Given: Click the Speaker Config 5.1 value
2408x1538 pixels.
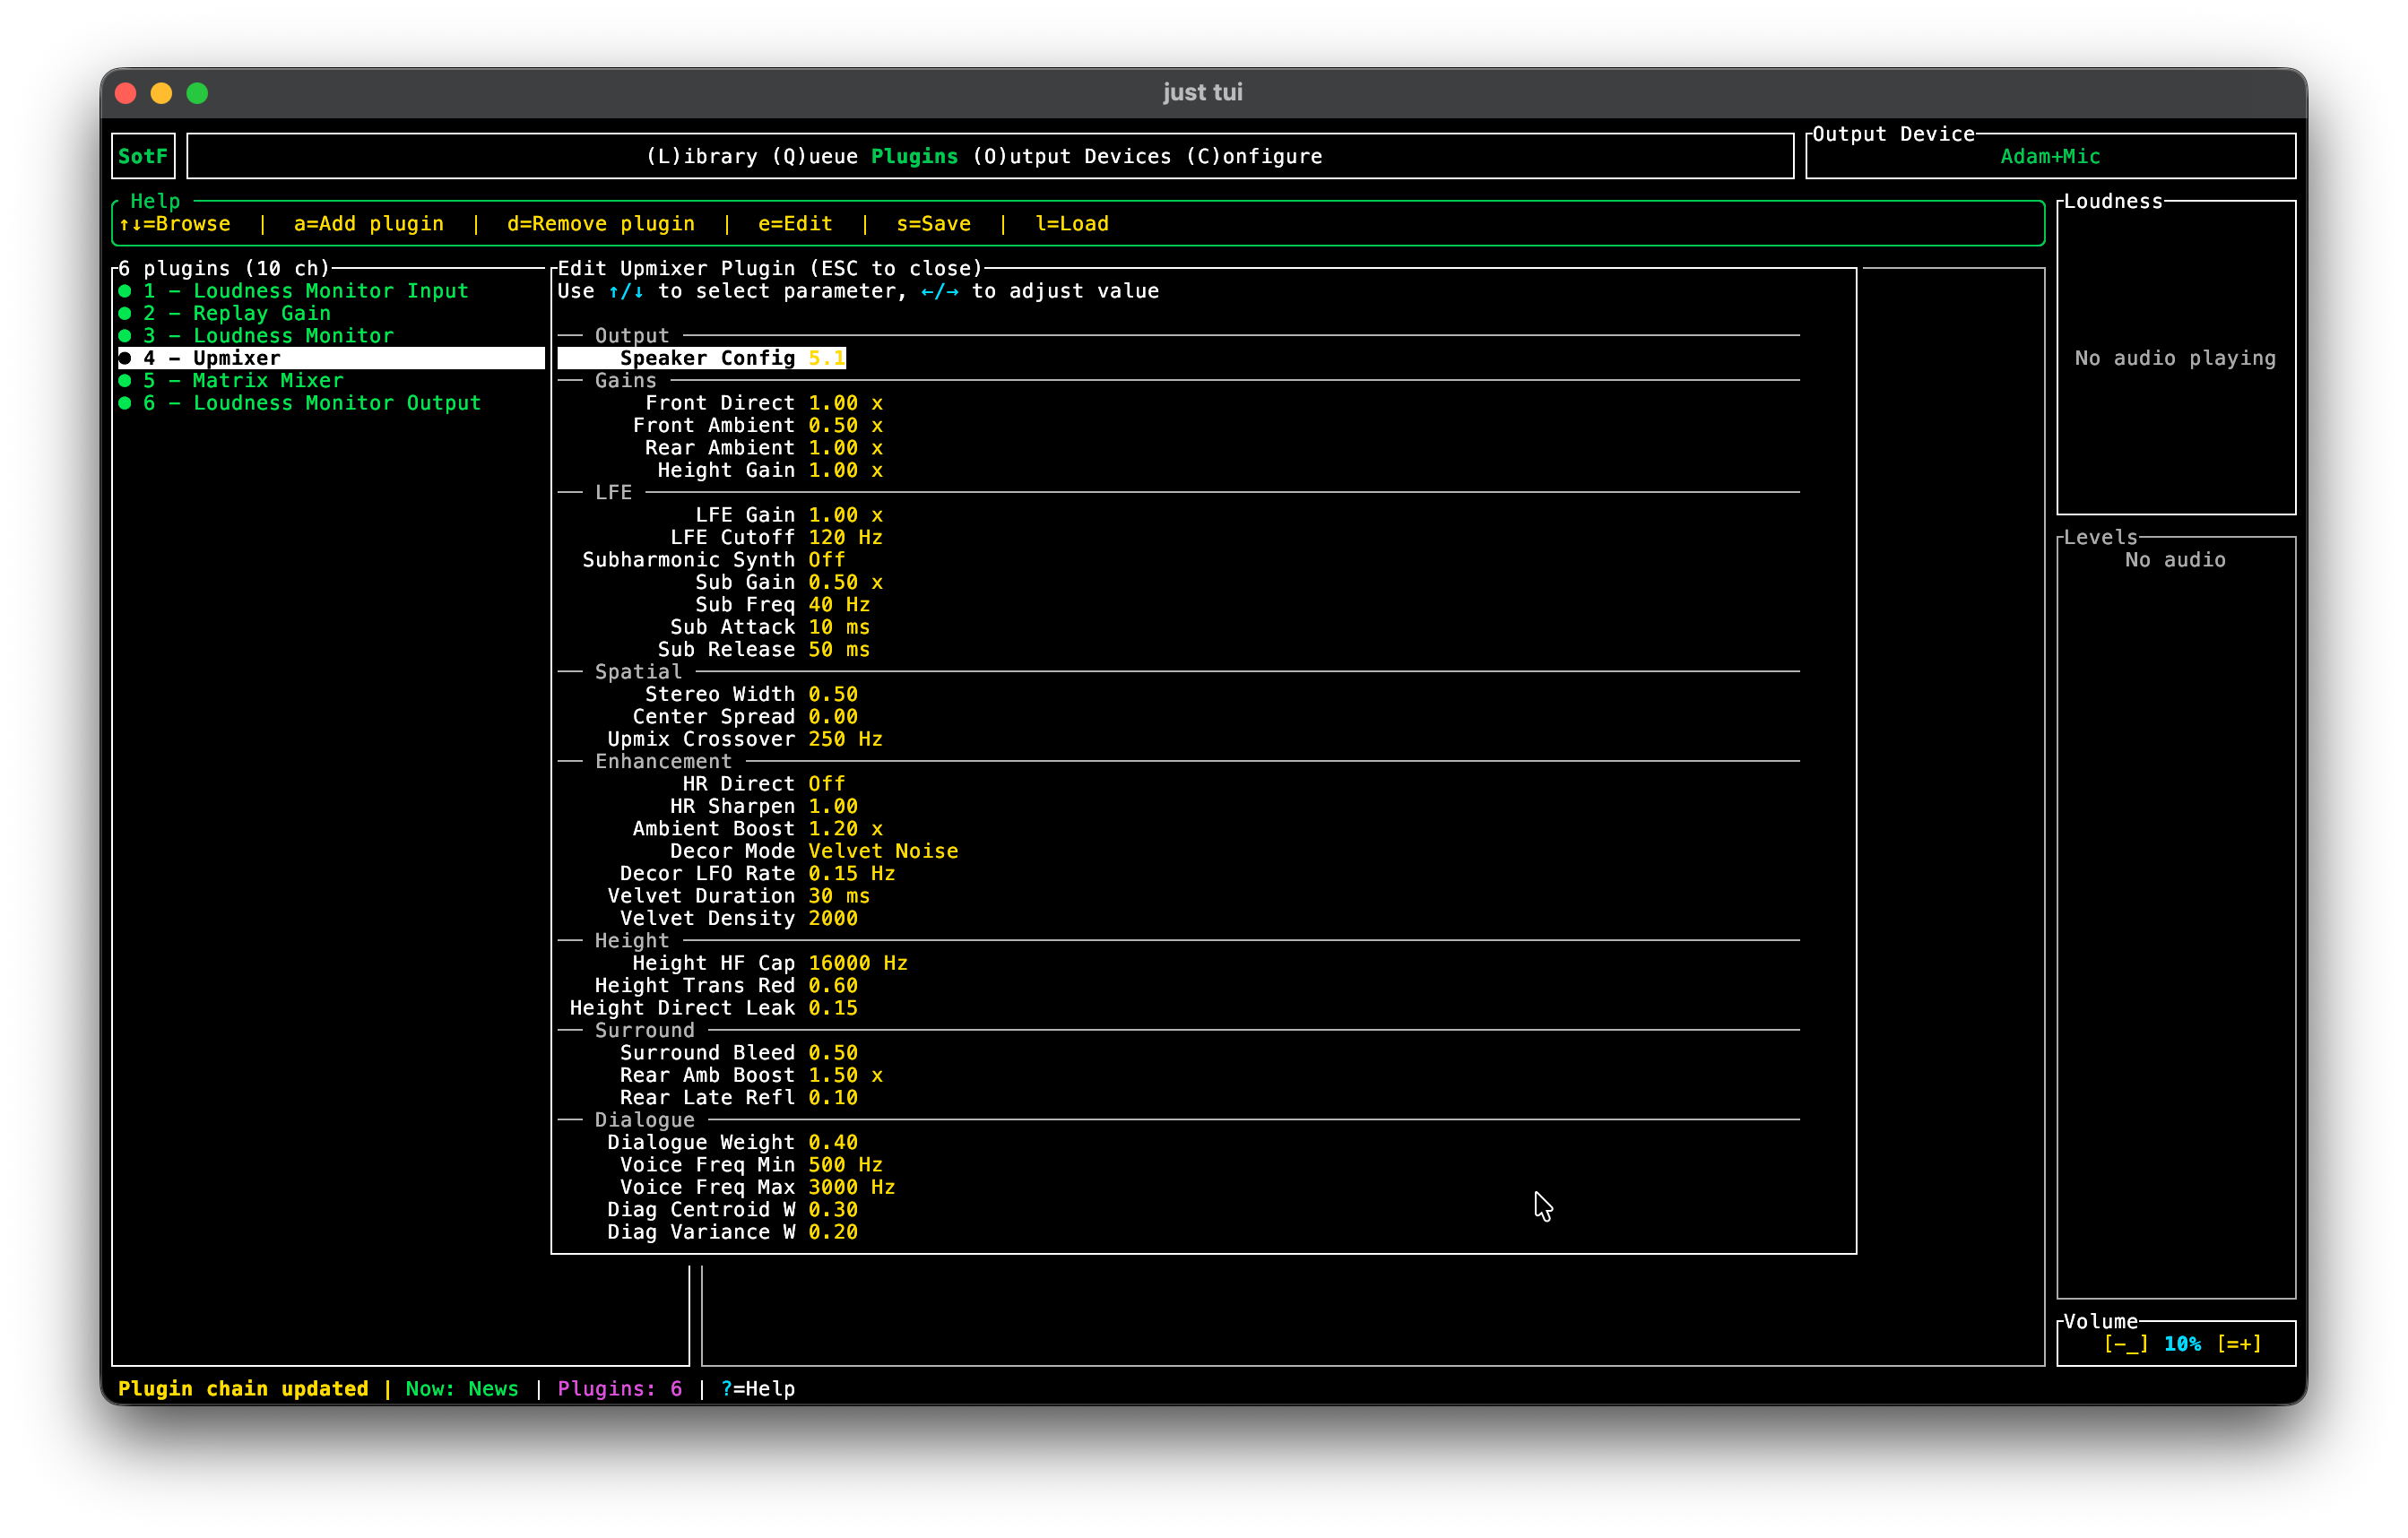Looking at the screenshot, I should [827, 358].
